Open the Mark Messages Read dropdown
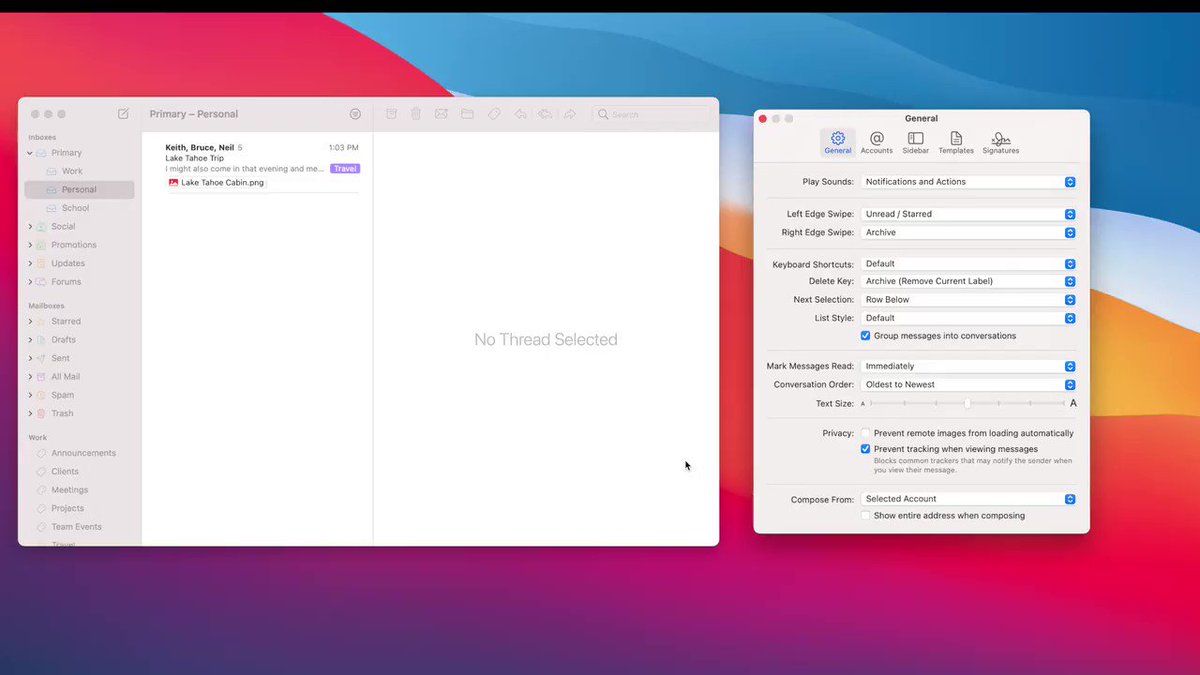Screen dimensions: 1200x675 coord(969,366)
